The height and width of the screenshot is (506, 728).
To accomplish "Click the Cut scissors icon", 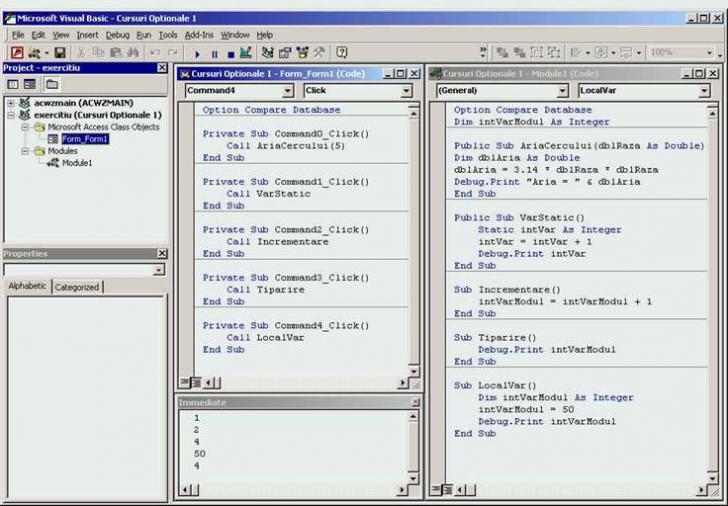I will pyautogui.click(x=81, y=52).
